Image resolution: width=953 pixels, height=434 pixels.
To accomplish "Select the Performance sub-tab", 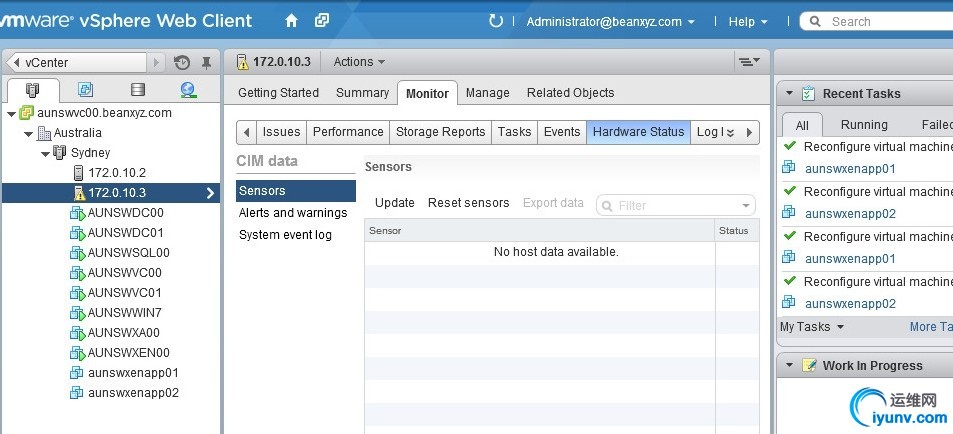I will (348, 132).
